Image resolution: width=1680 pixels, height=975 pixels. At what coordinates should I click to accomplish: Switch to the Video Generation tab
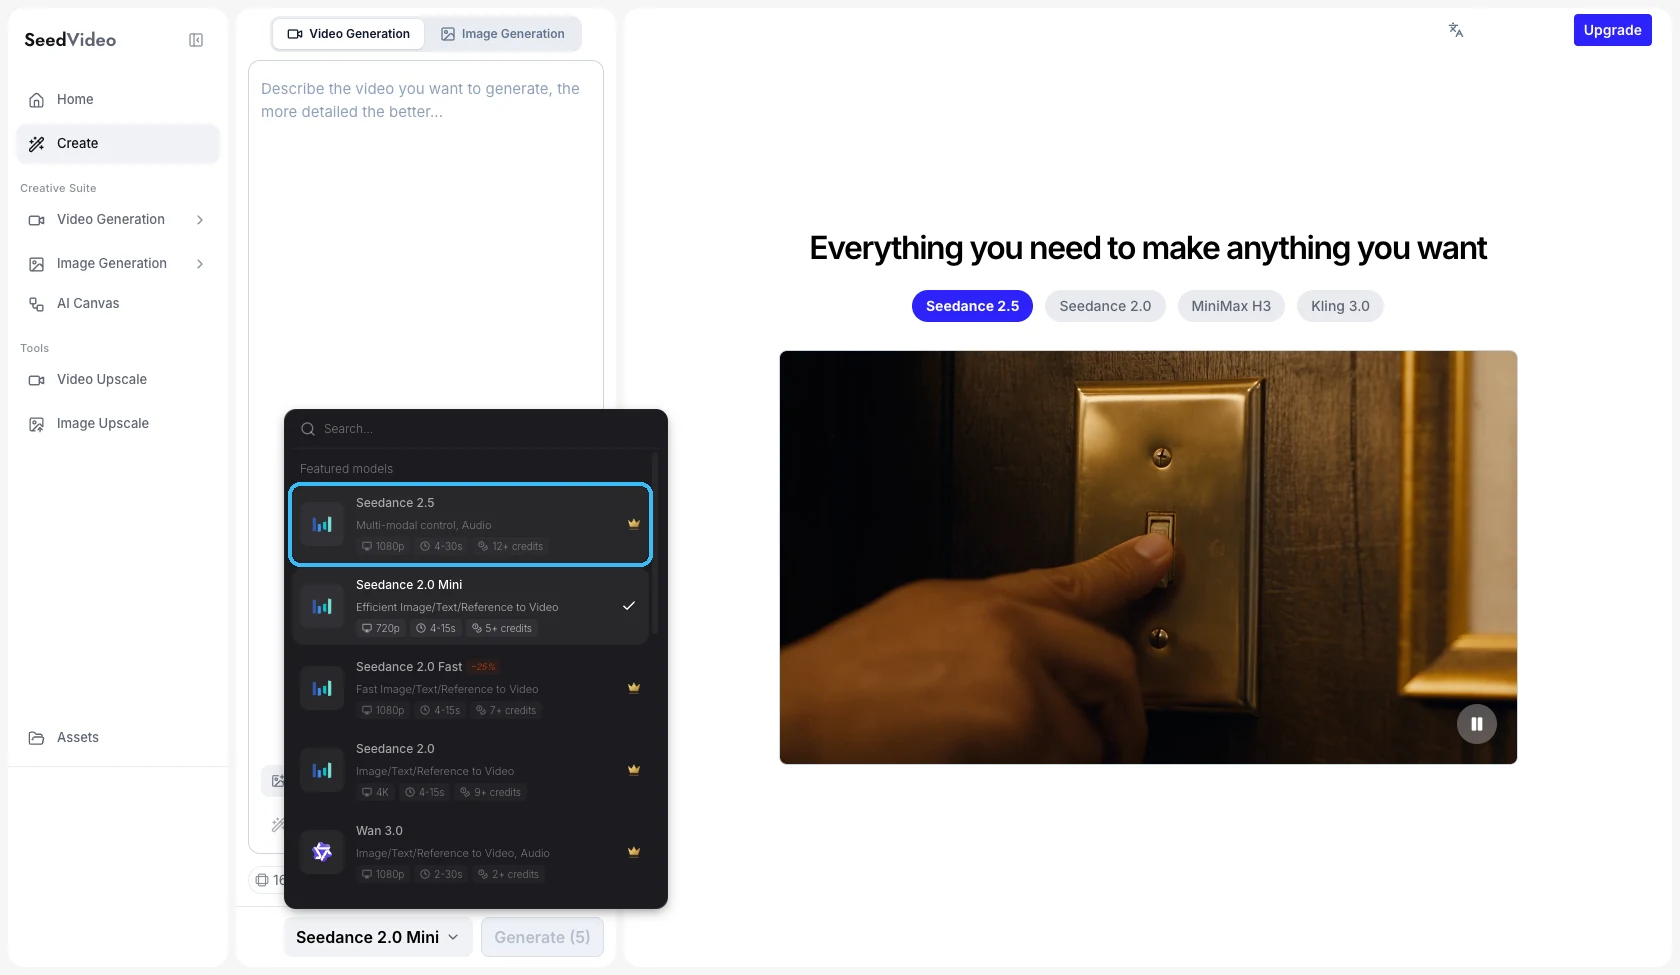(349, 34)
